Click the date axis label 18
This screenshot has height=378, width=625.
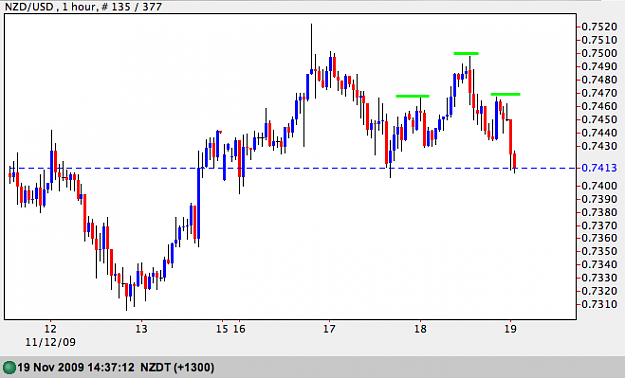coord(420,329)
